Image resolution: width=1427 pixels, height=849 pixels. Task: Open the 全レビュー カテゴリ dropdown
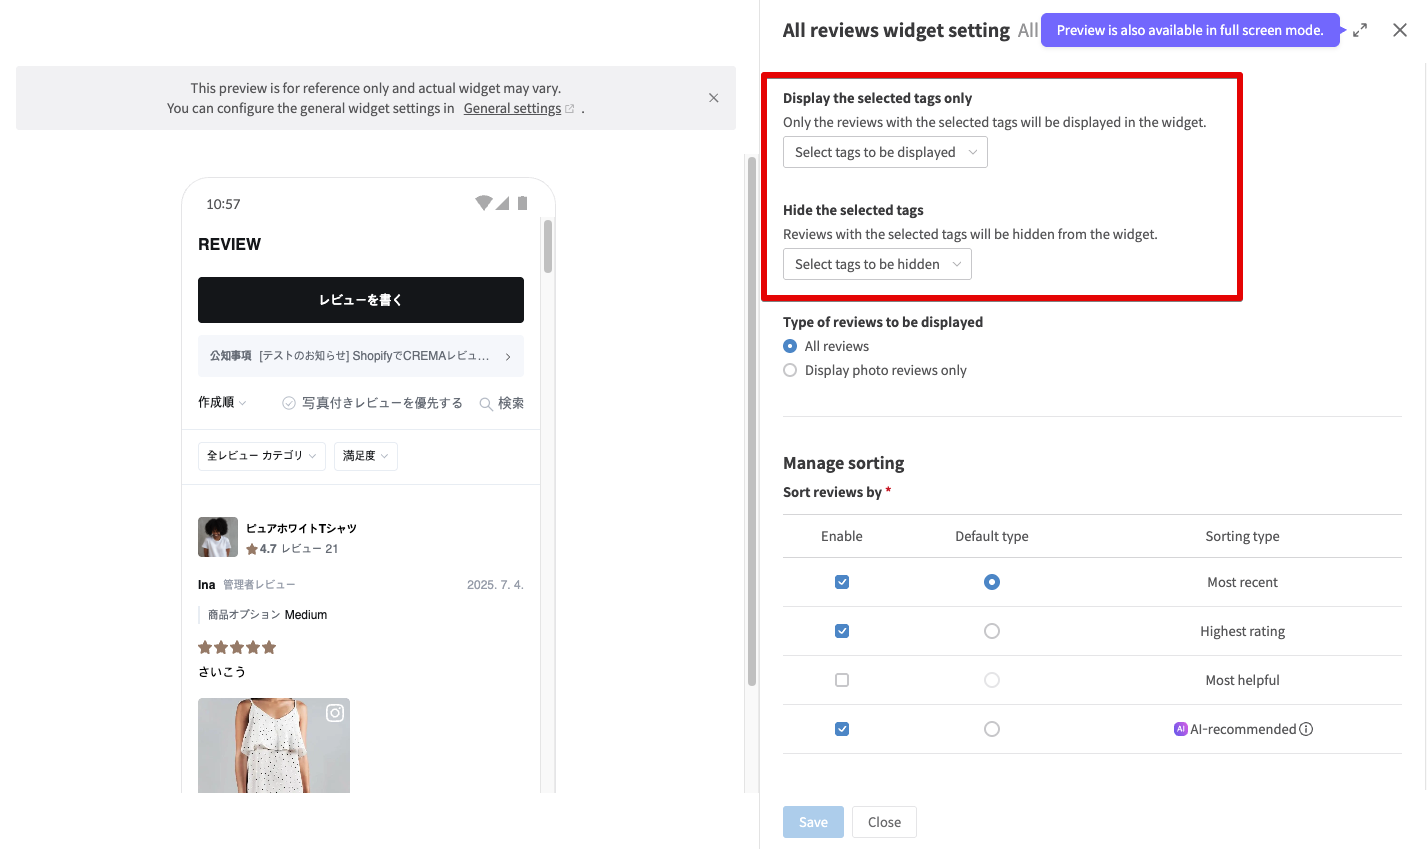[x=261, y=456]
